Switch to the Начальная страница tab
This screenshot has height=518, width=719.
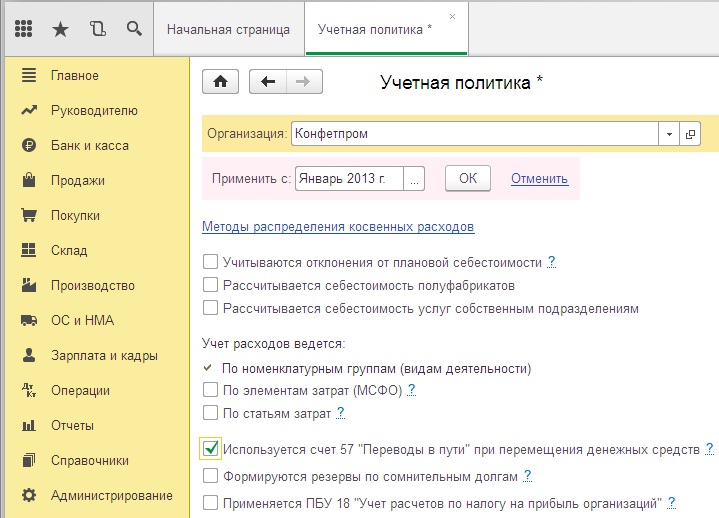coord(228,29)
